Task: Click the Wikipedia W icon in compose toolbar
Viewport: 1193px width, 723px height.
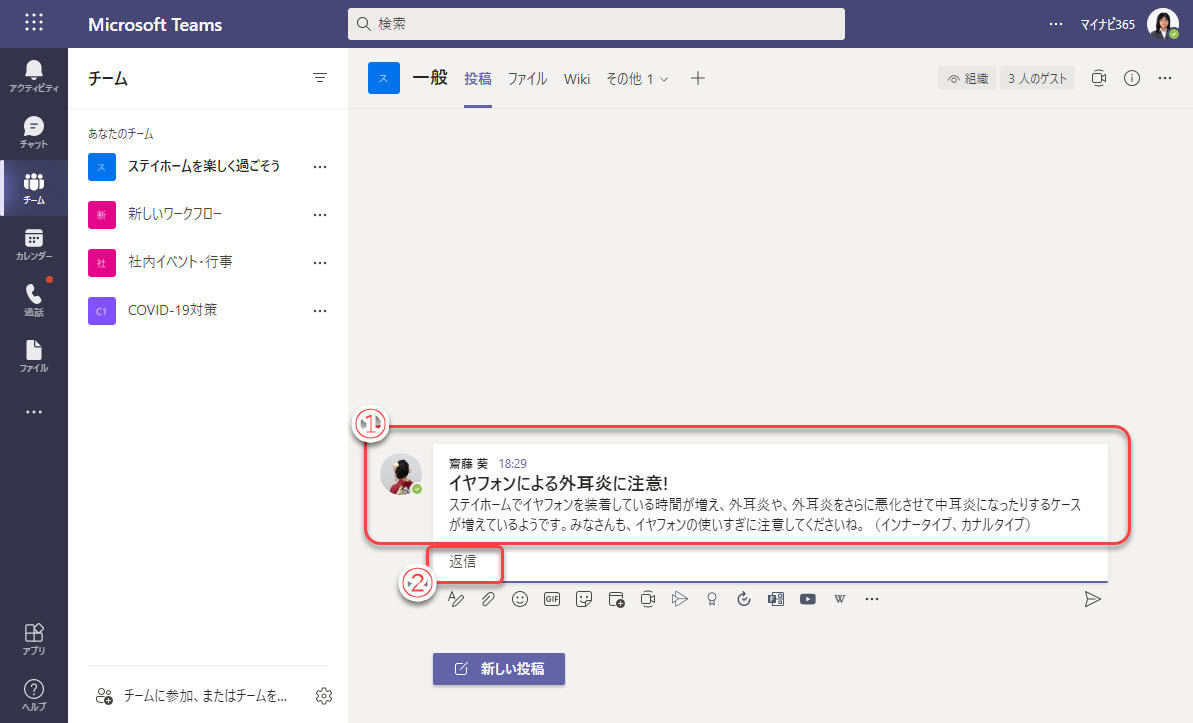Action: point(839,599)
